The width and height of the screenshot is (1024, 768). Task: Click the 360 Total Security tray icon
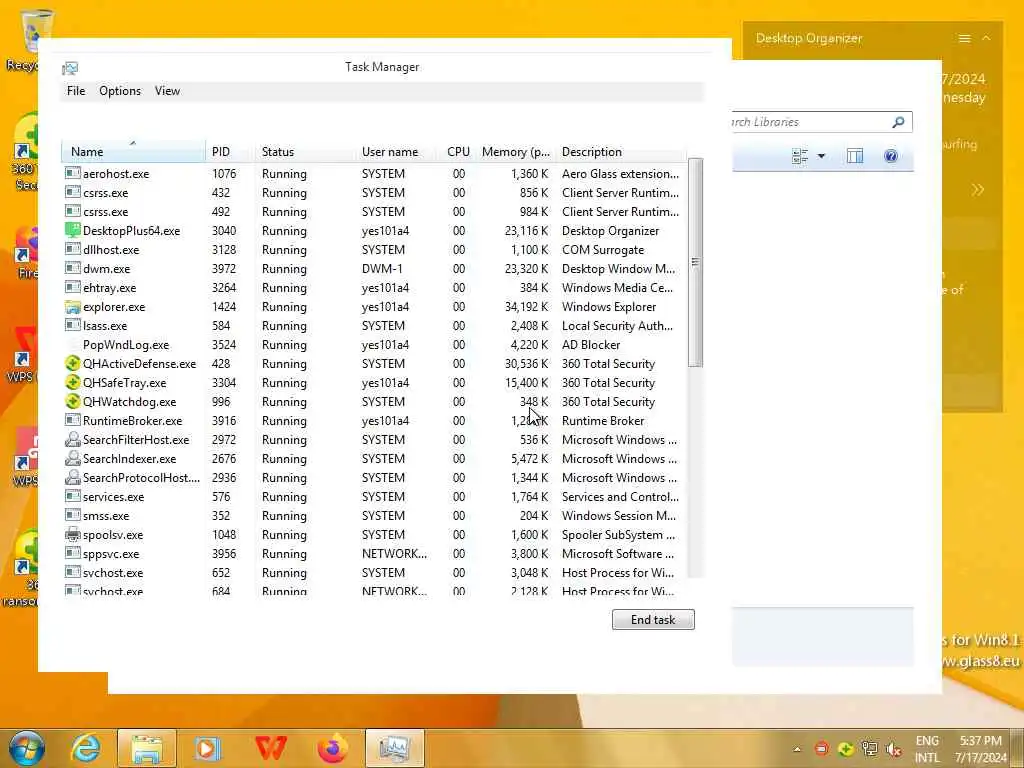tap(846, 749)
